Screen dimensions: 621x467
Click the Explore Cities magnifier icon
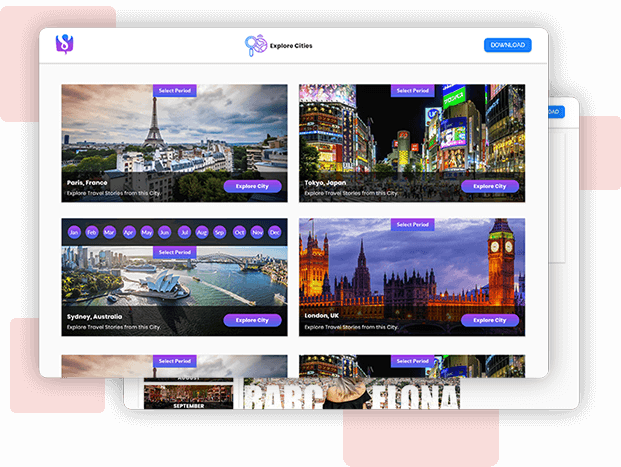coord(255,44)
